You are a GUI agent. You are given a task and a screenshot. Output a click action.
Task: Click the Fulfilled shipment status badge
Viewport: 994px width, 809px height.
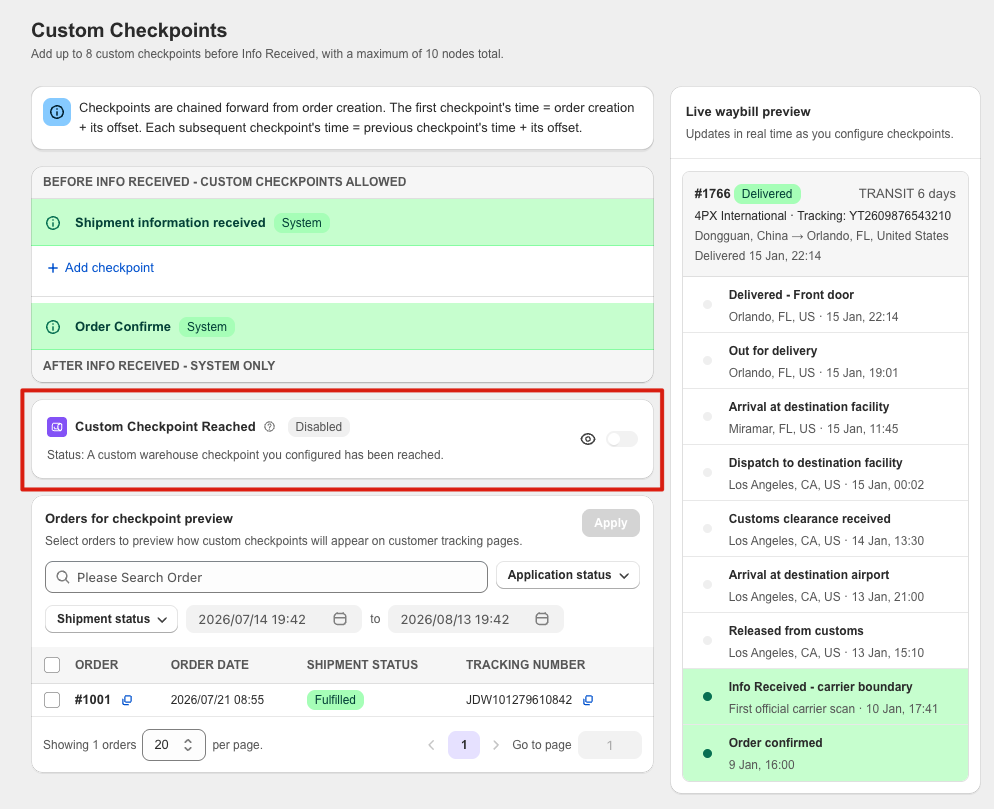pos(335,700)
